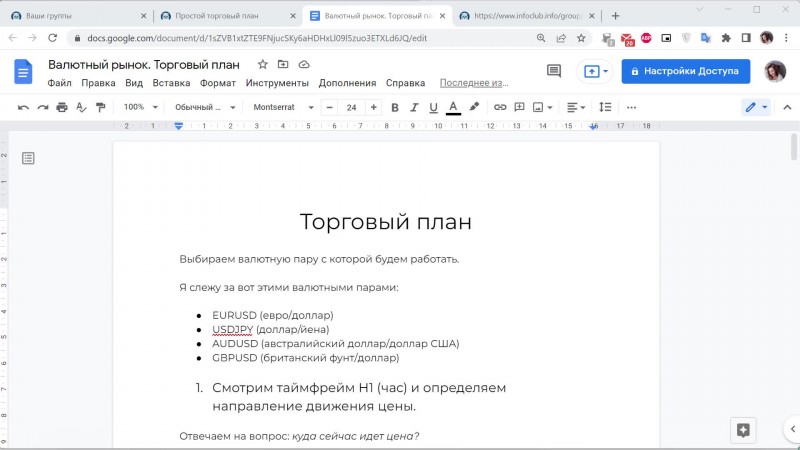The width and height of the screenshot is (800, 450).
Task: Open the highlight color picker
Action: pyautogui.click(x=474, y=107)
